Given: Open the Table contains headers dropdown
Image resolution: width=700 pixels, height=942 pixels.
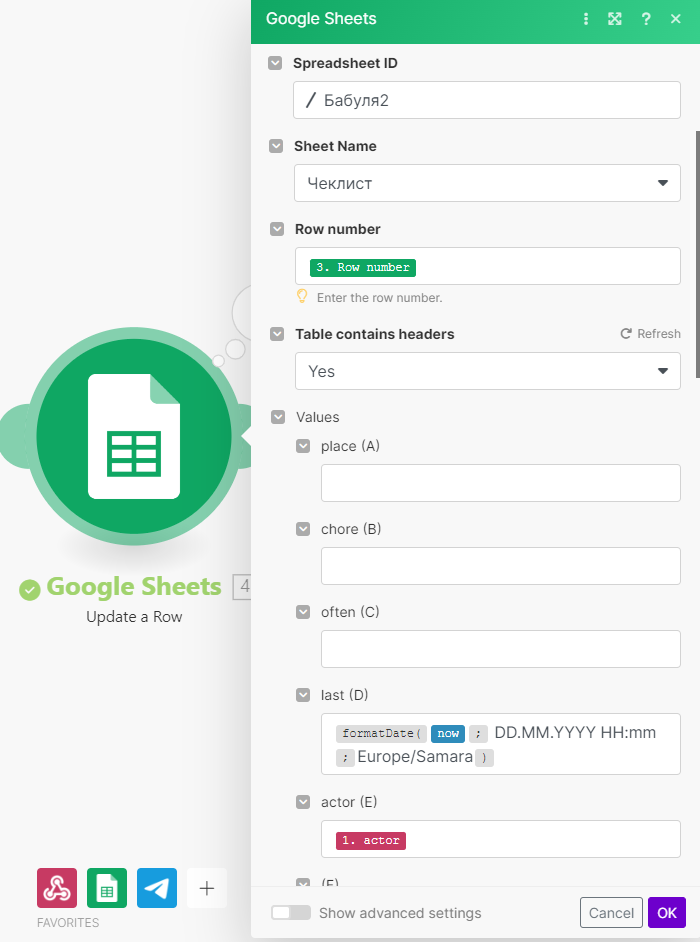Looking at the screenshot, I should (x=487, y=371).
